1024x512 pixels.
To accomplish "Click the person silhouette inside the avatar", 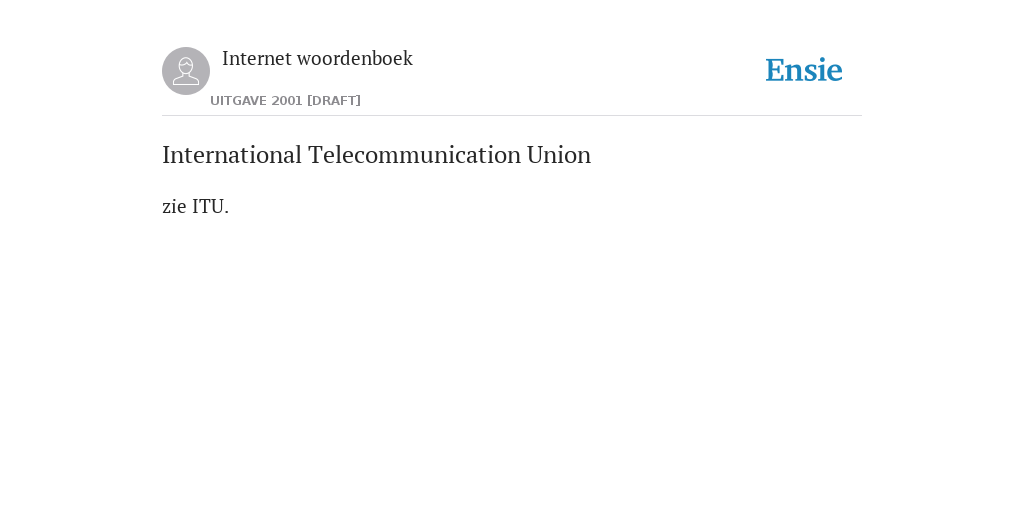I will pyautogui.click(x=186, y=71).
